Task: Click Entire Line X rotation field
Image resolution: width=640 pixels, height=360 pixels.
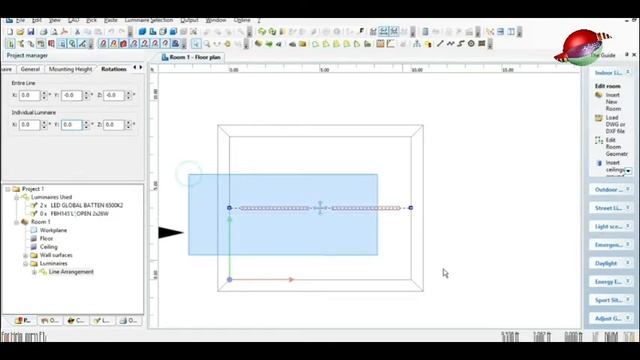Action: pos(29,95)
